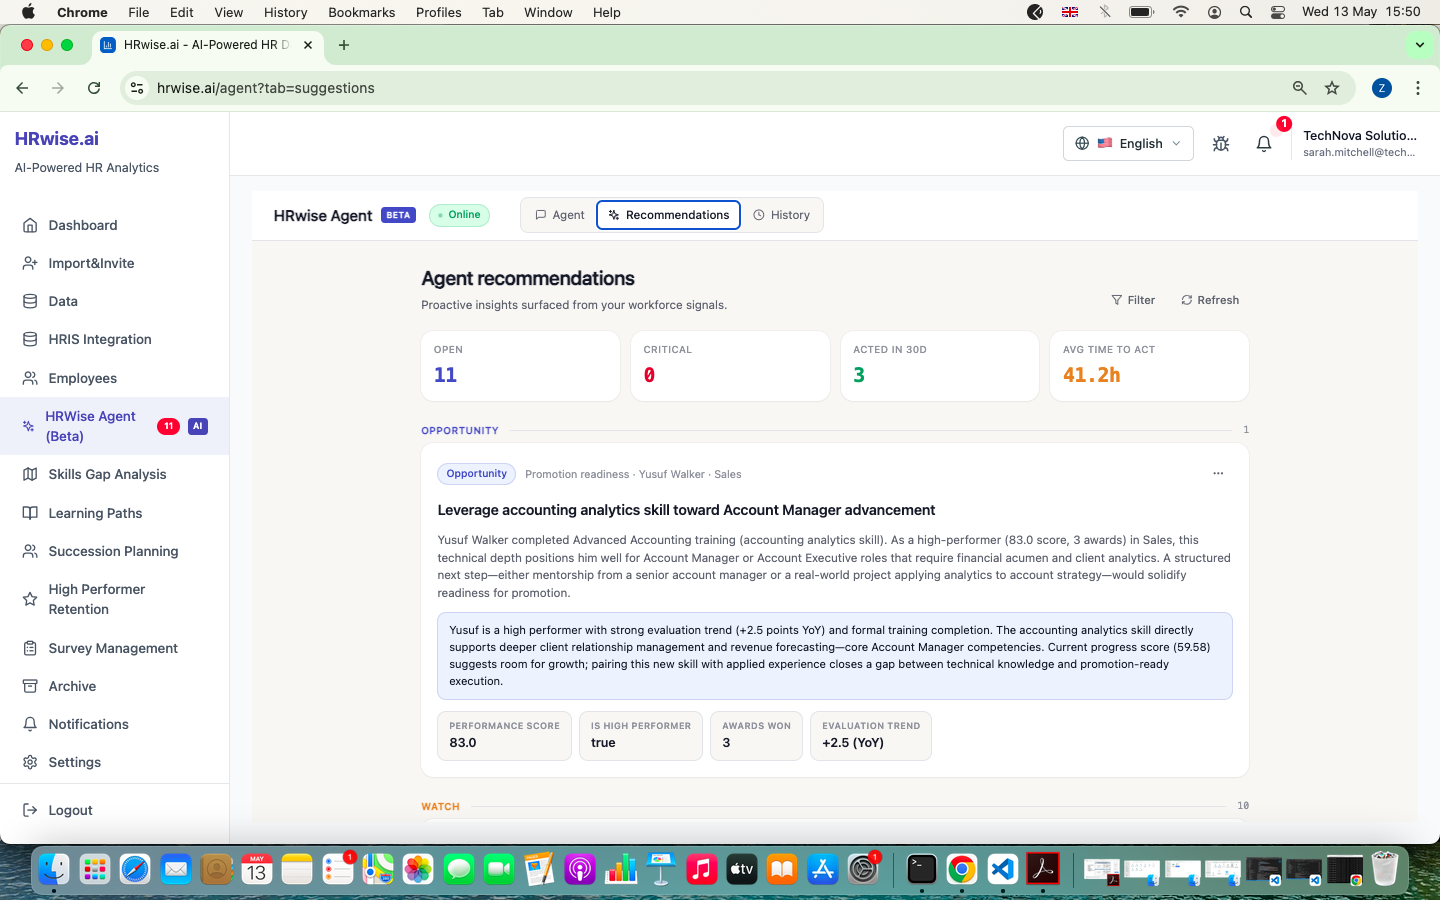
Task: Select the Recommendations tab
Action: [668, 215]
